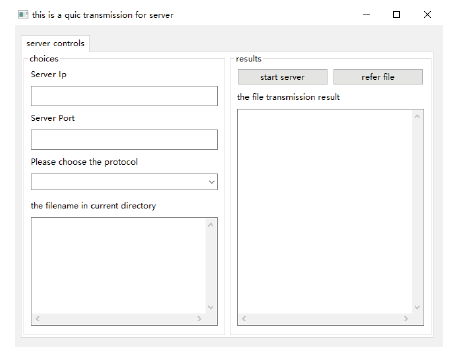The height and width of the screenshot is (360, 456).
Task: Click the transmission result scroll up arrow
Action: coord(417,117)
